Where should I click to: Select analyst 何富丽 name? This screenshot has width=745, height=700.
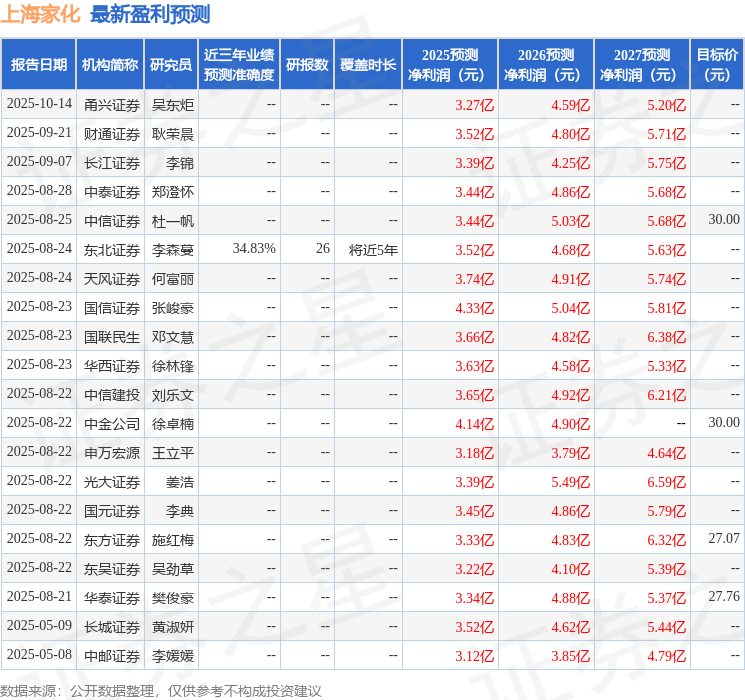pos(172,279)
